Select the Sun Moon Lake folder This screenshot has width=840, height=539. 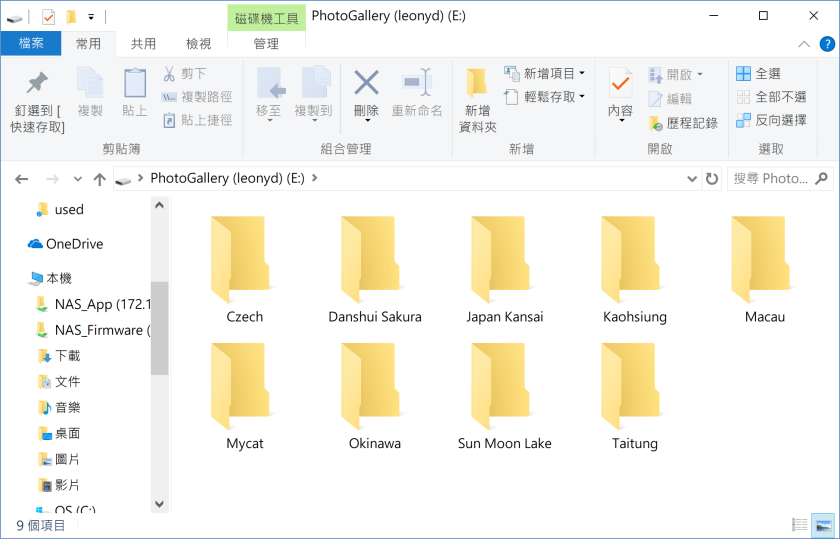[505, 398]
